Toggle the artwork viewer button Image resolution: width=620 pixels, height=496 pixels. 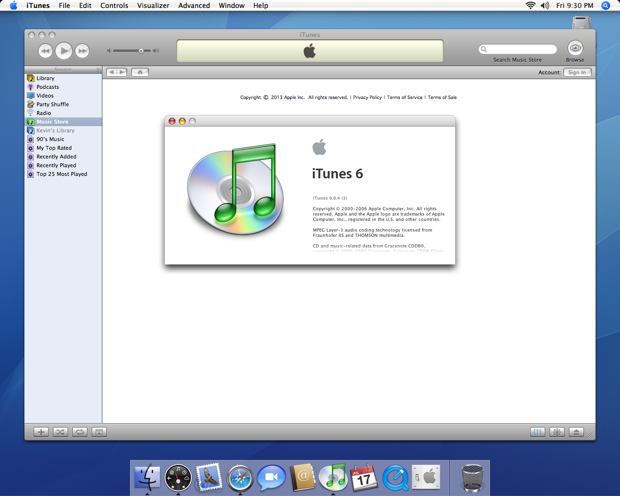tap(99, 432)
